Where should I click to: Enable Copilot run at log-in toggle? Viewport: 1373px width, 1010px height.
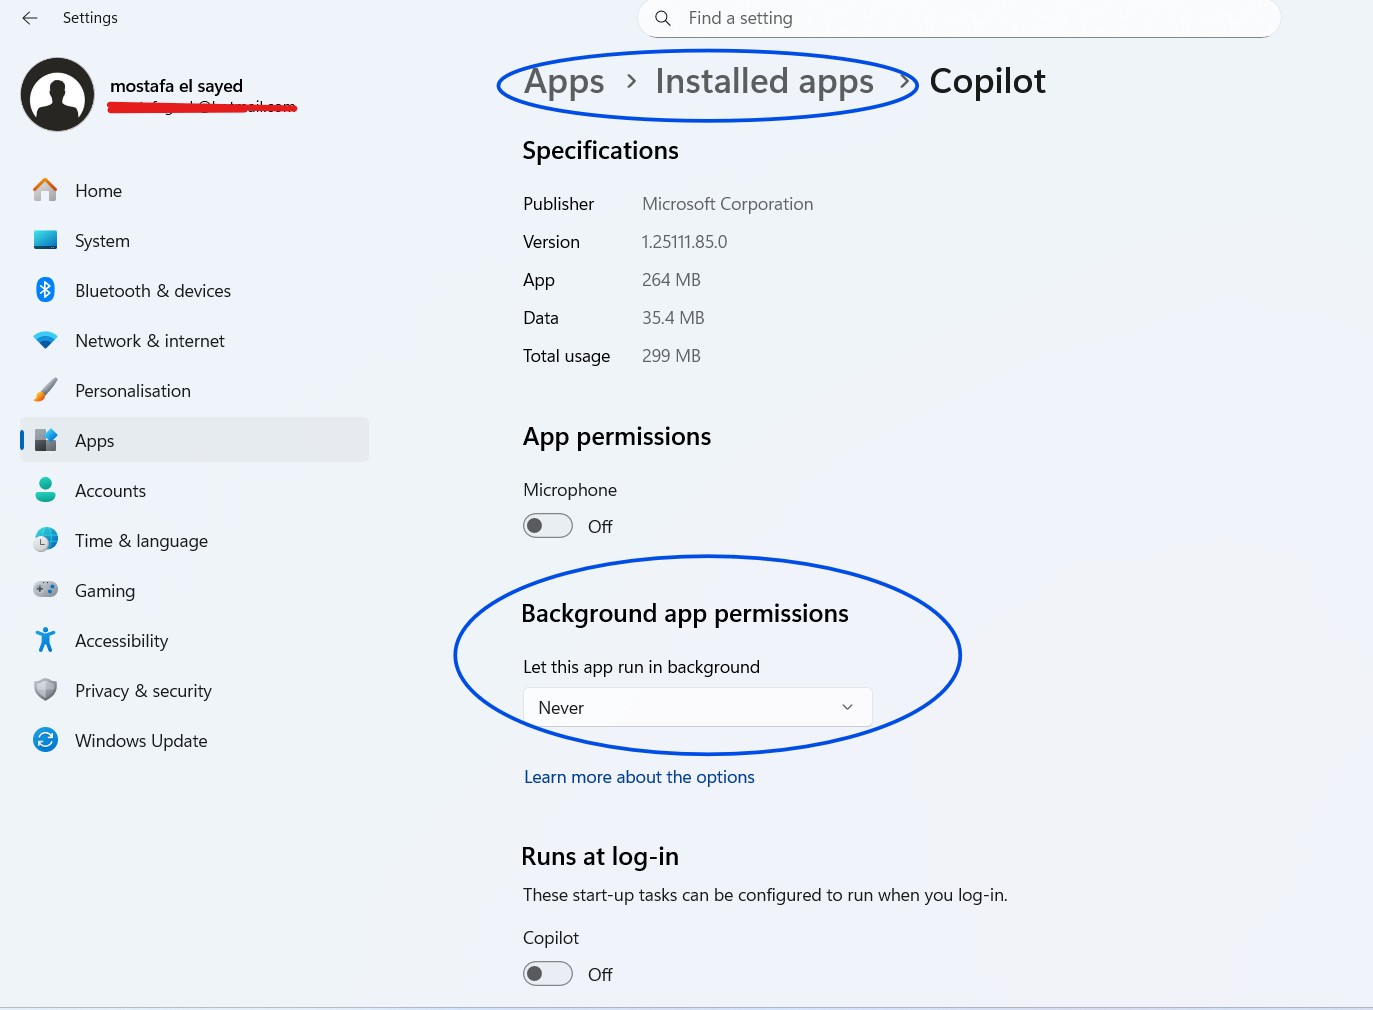click(x=548, y=974)
